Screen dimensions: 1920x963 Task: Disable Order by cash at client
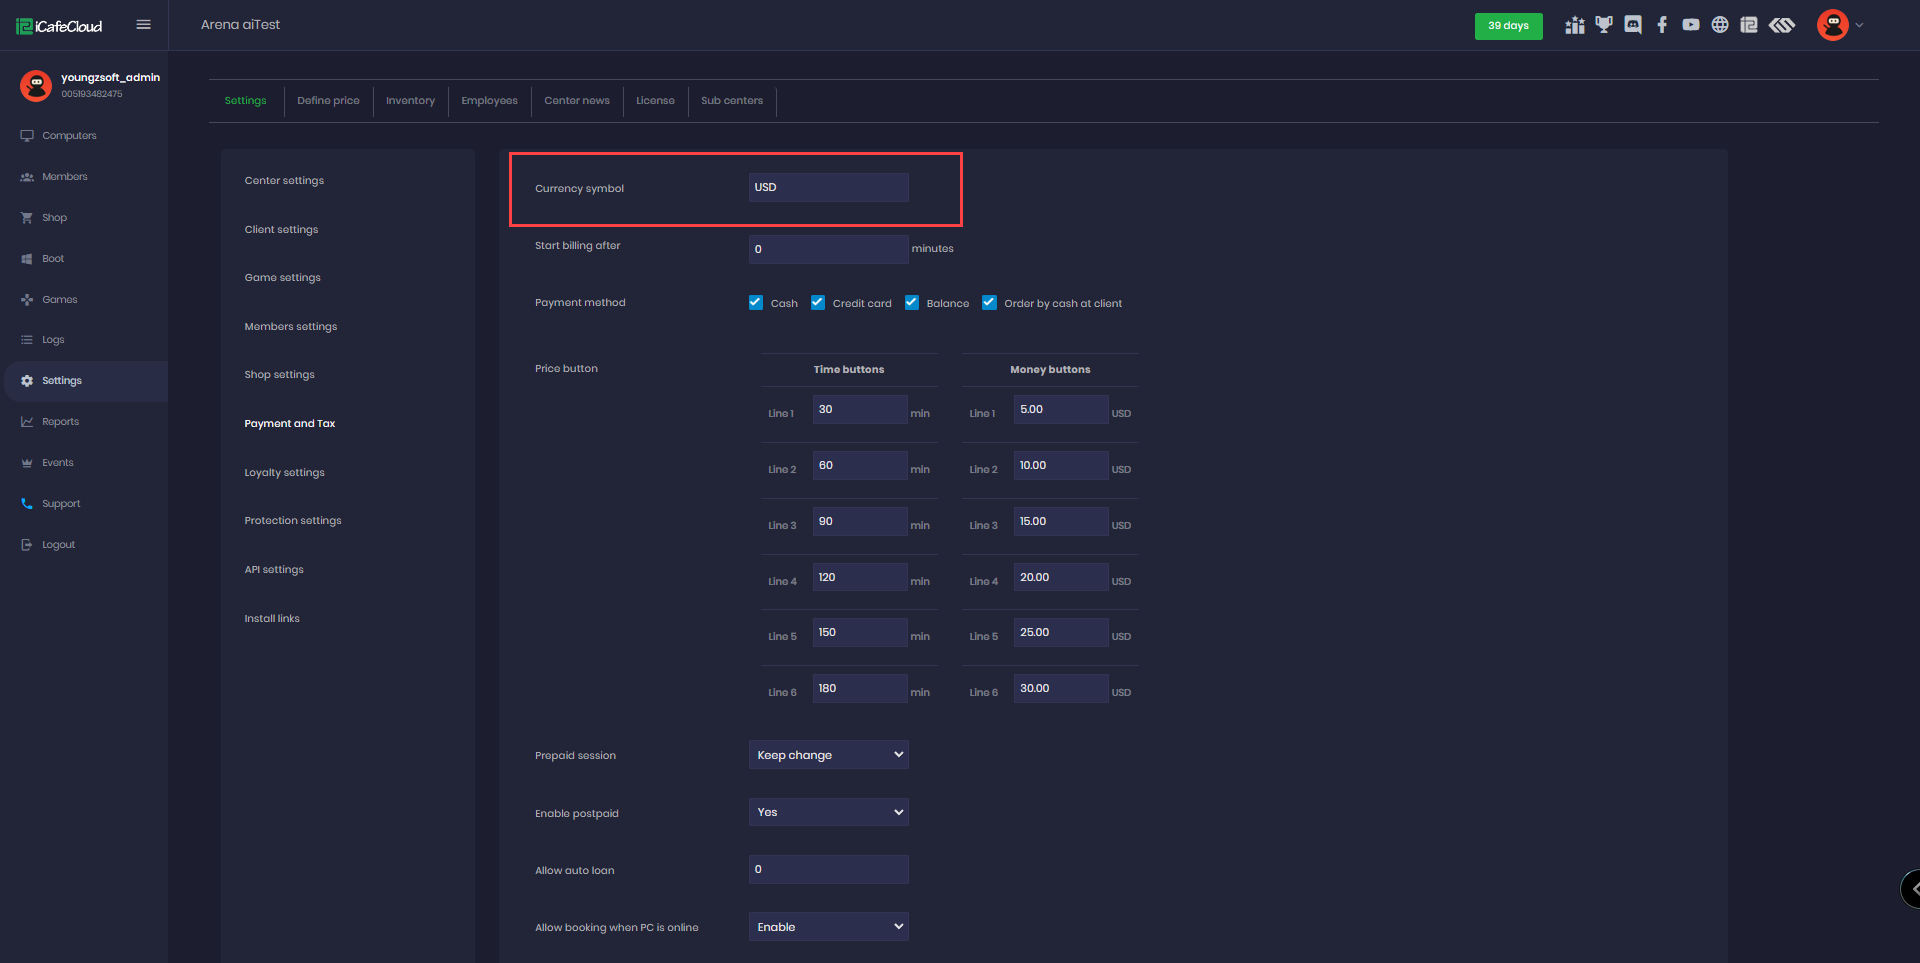(x=989, y=303)
